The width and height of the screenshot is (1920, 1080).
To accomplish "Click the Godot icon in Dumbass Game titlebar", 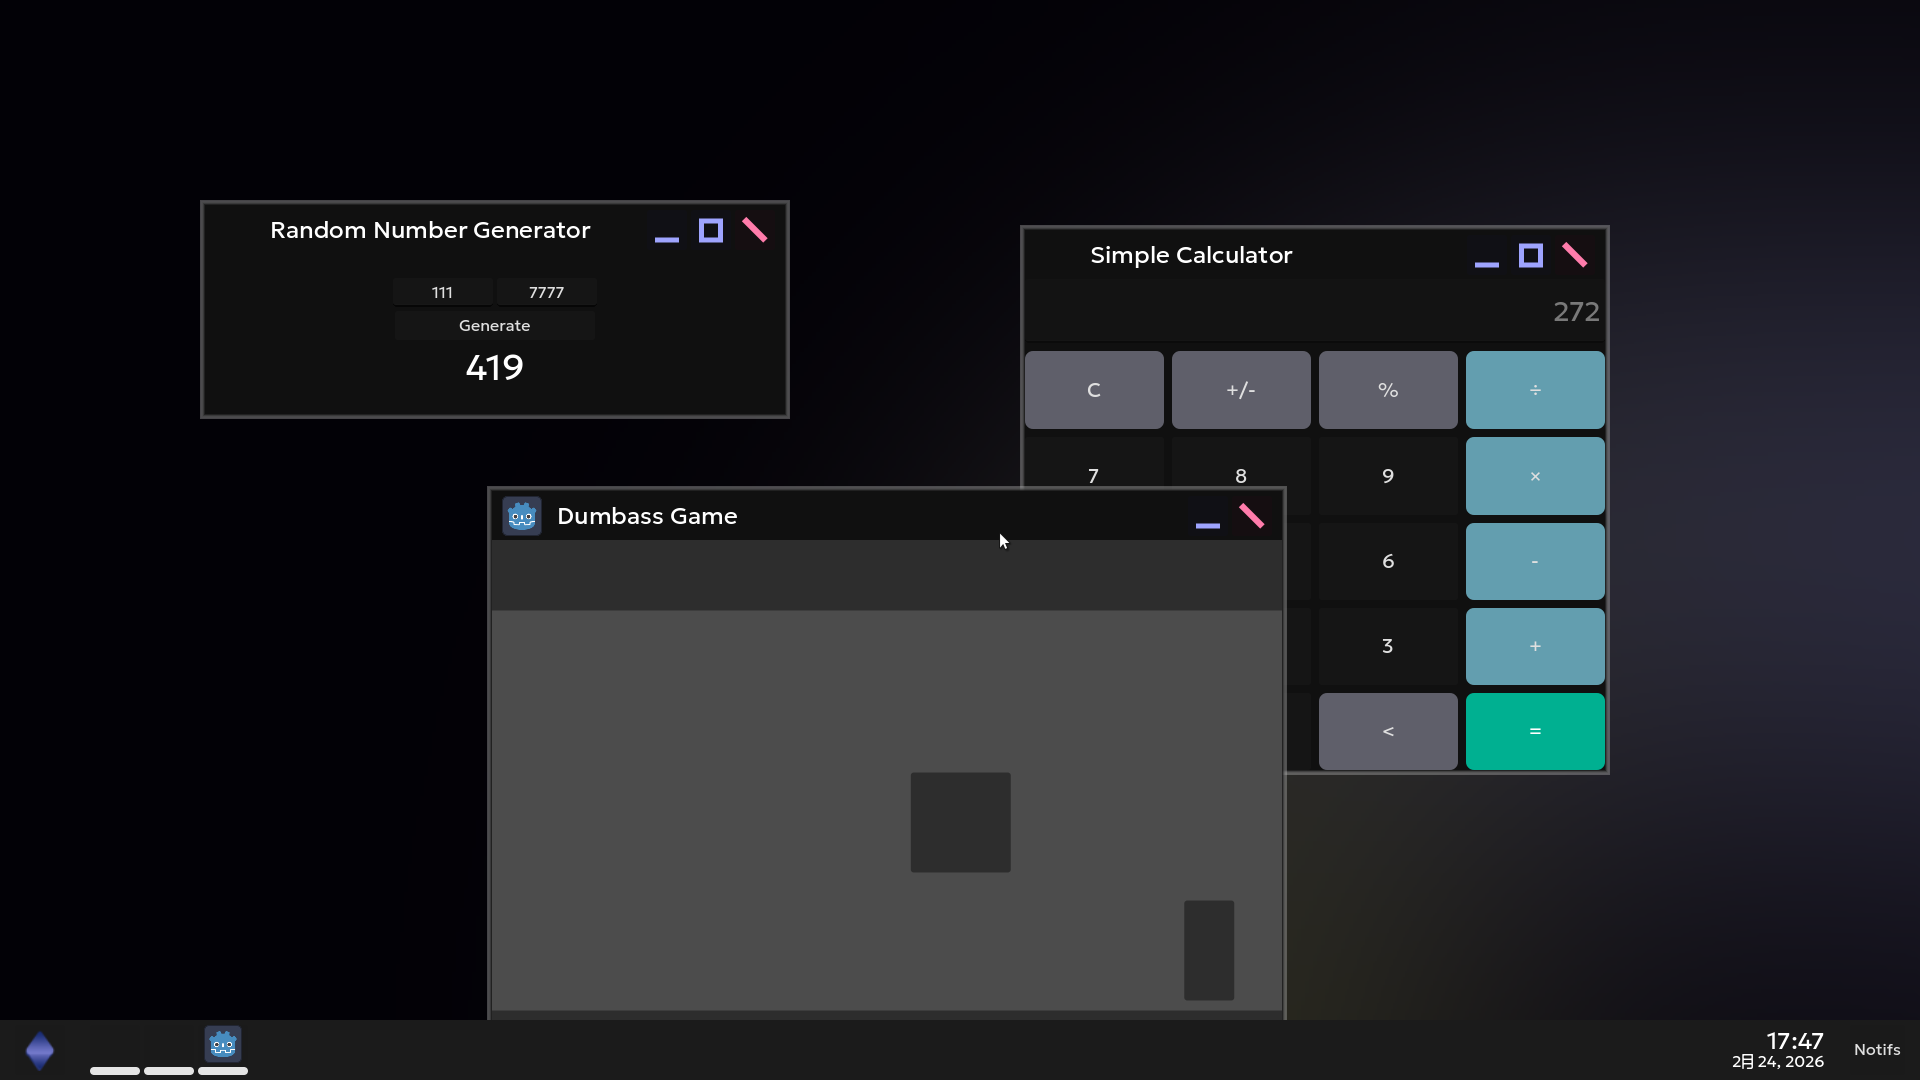I will pos(522,516).
